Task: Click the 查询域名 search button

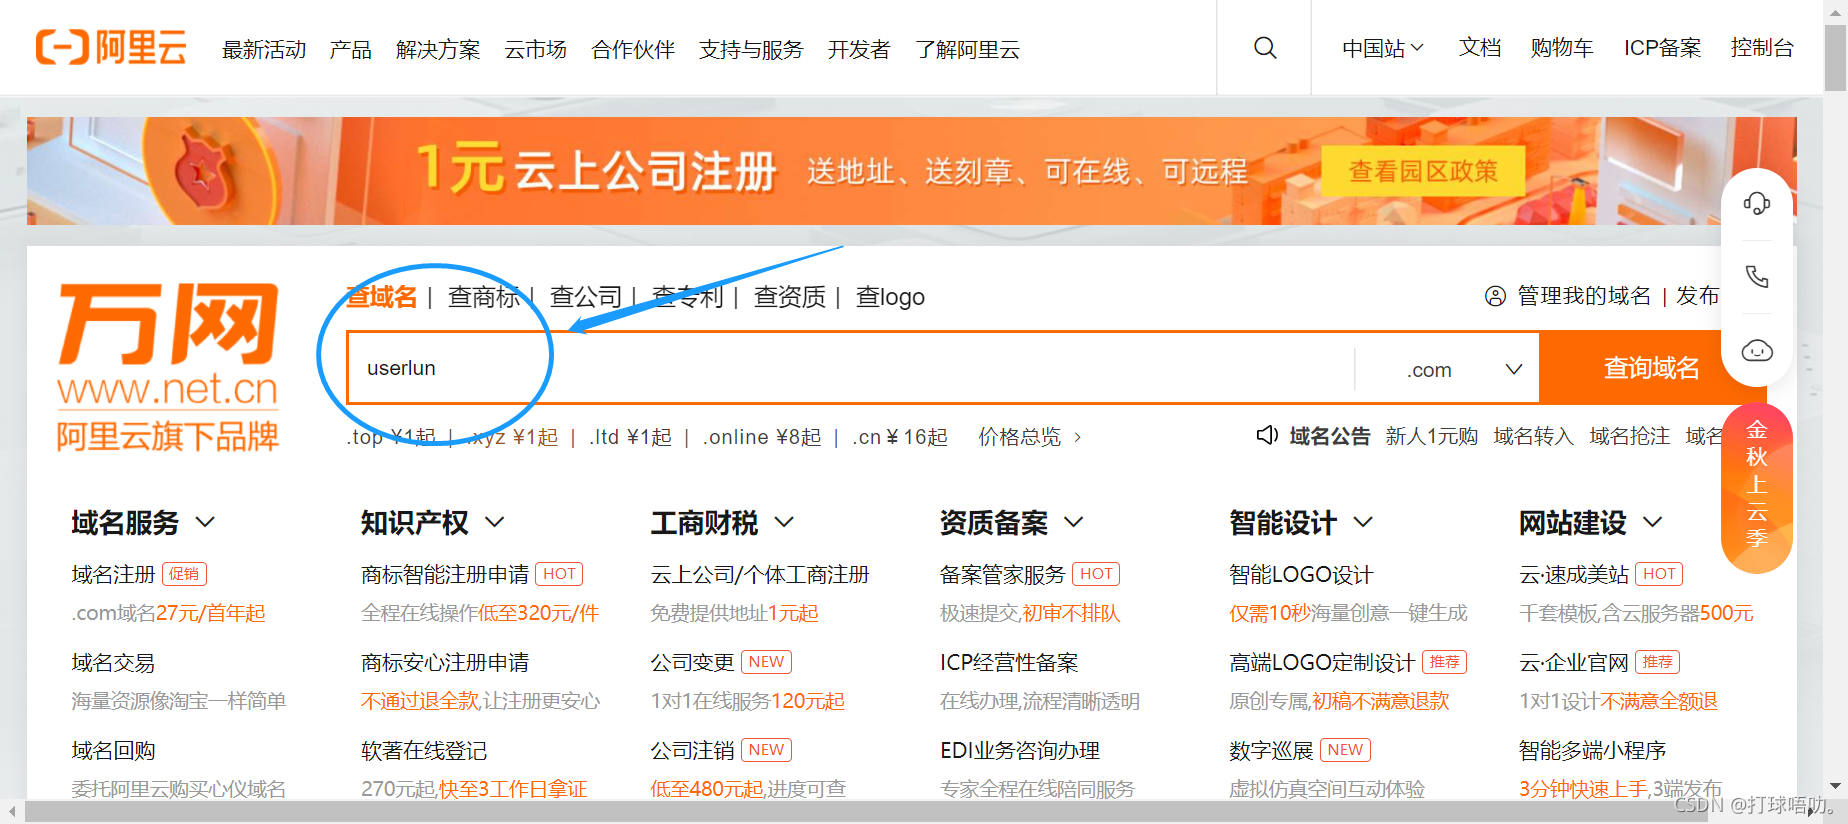Action: tap(1651, 368)
